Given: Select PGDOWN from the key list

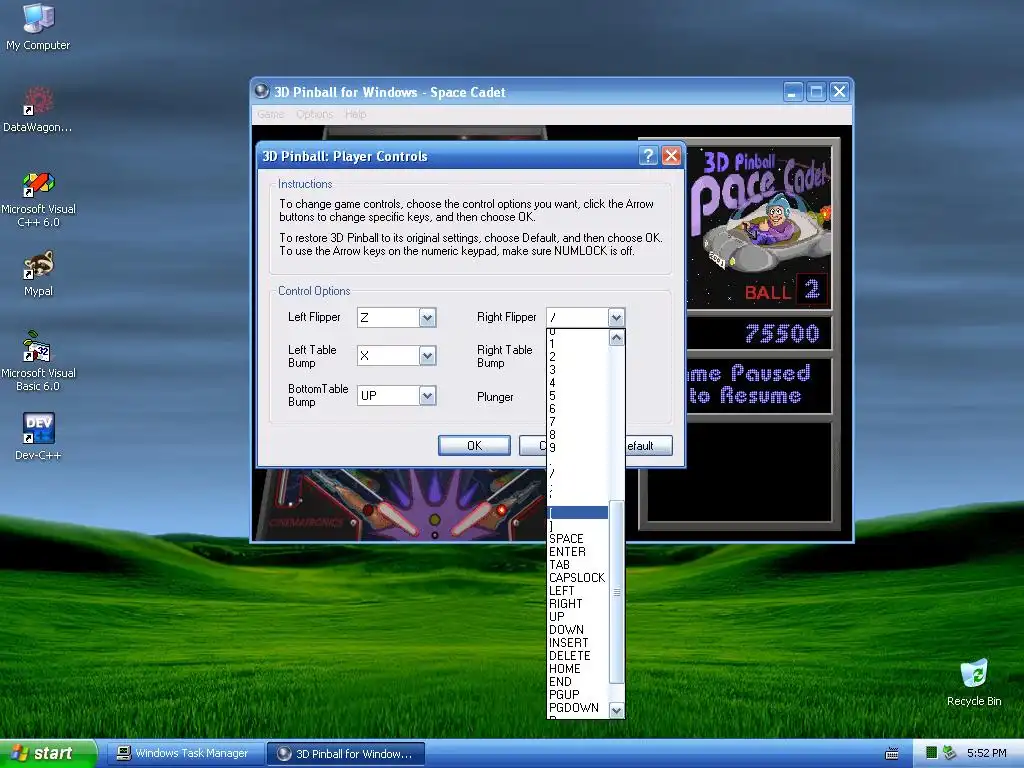Looking at the screenshot, I should [x=577, y=708].
